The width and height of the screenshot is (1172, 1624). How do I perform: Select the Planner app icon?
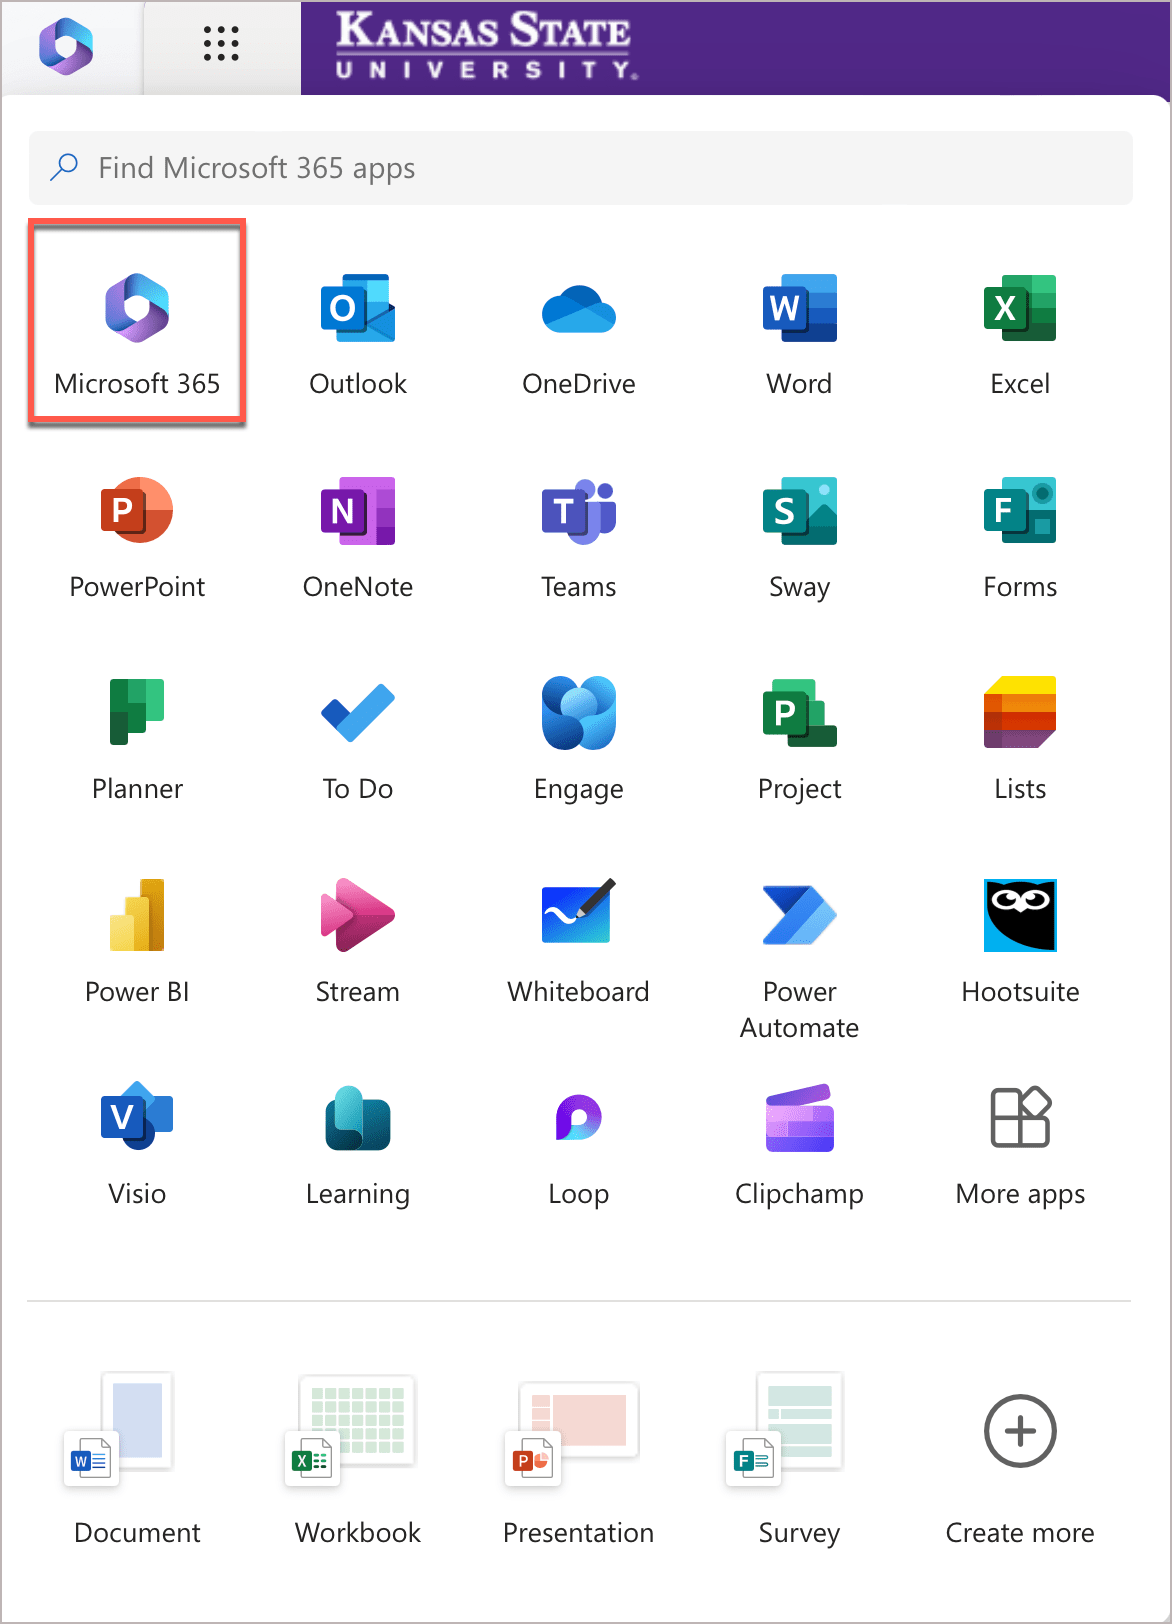pos(137,740)
